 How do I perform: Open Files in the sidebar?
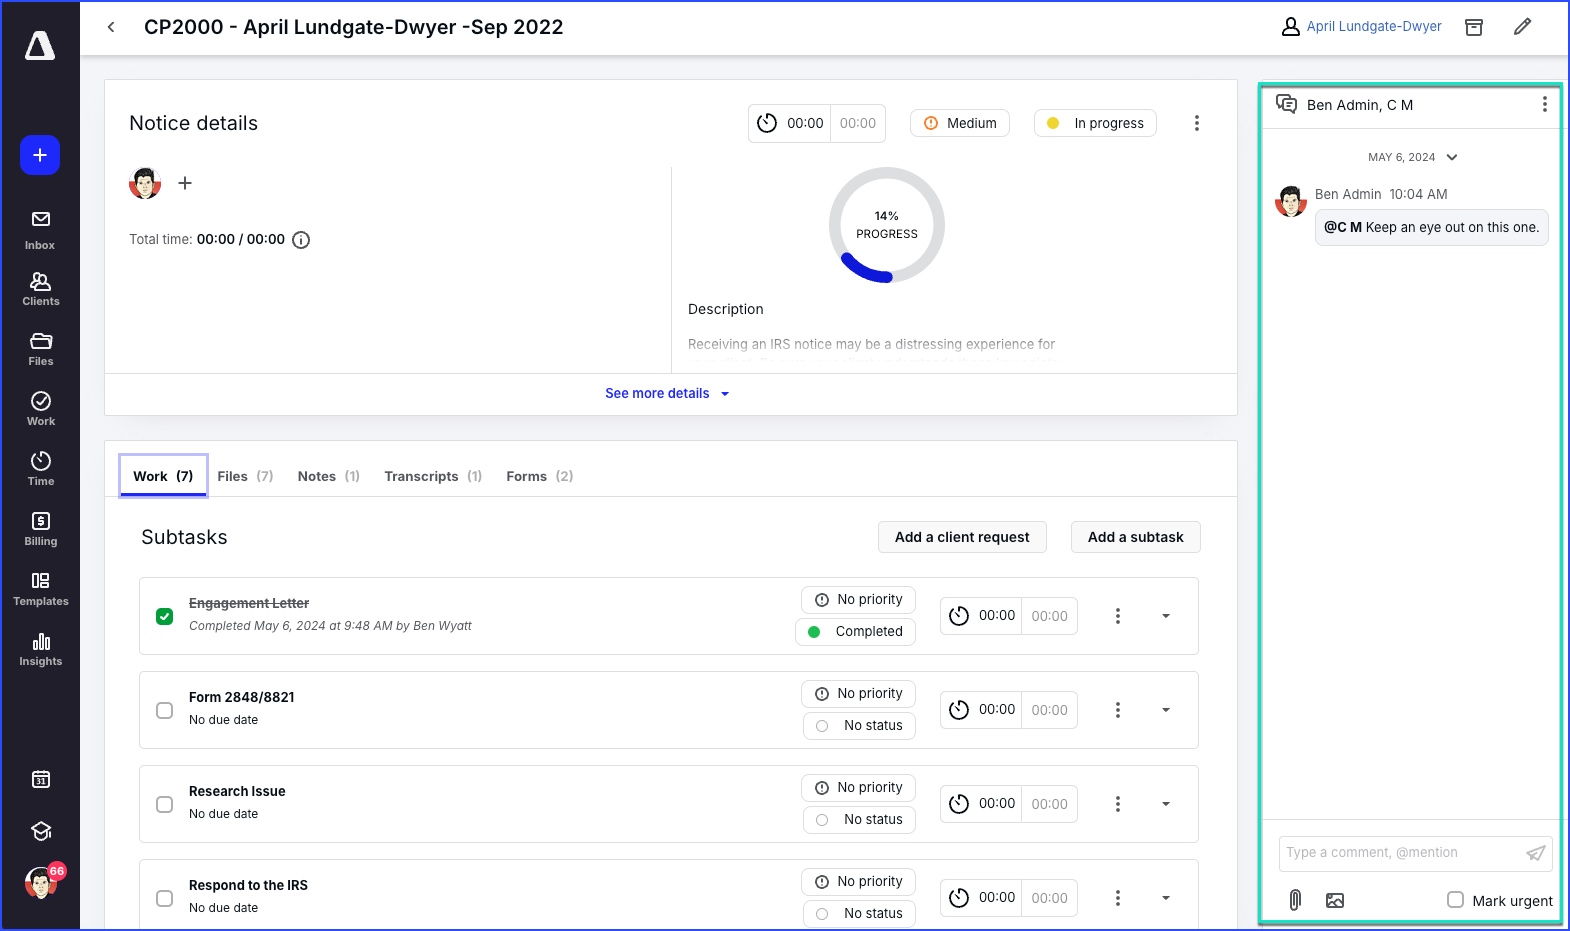pos(40,349)
